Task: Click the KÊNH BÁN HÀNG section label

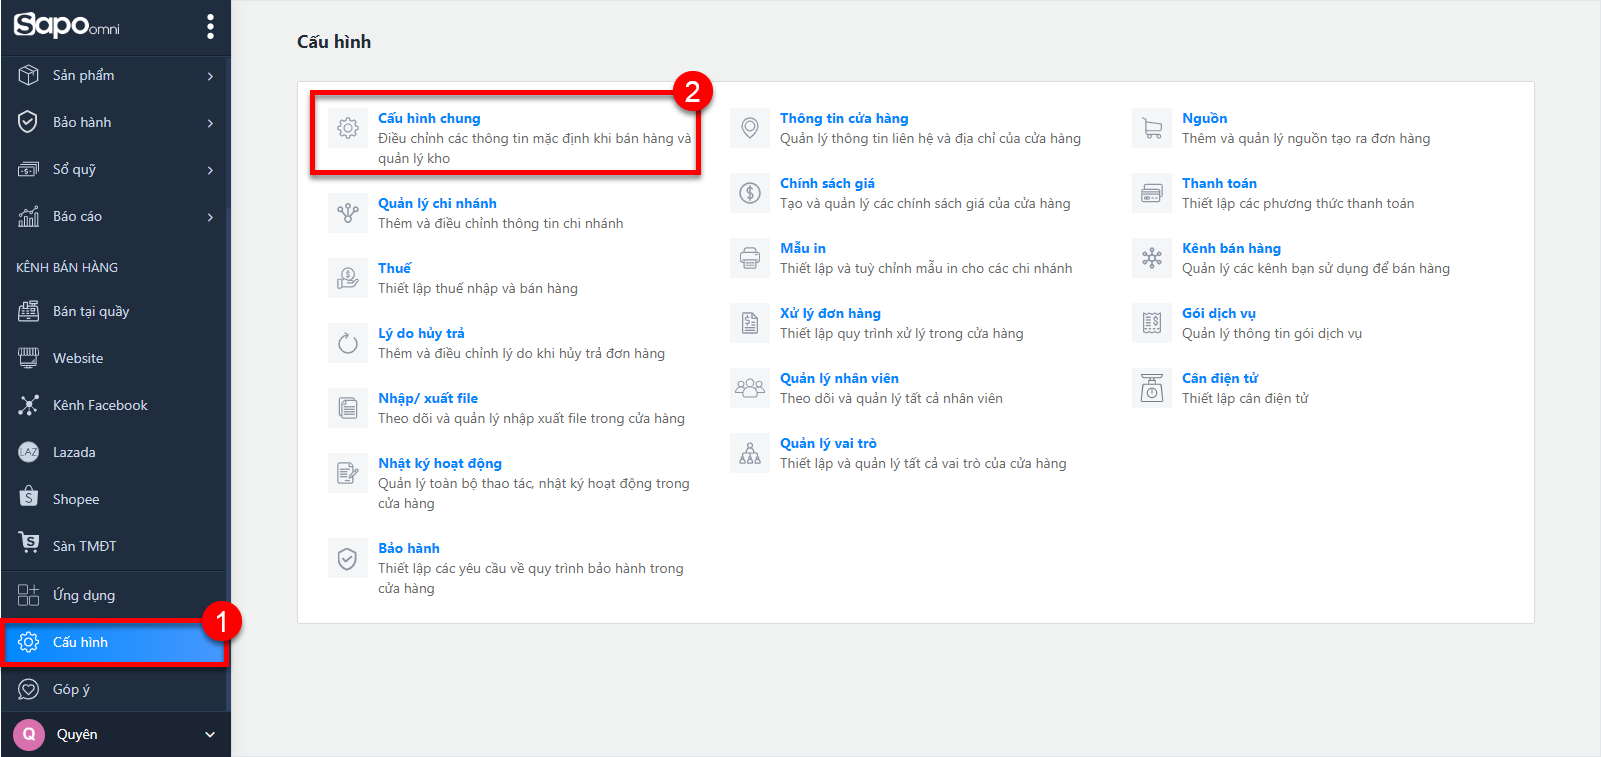Action: click(67, 267)
